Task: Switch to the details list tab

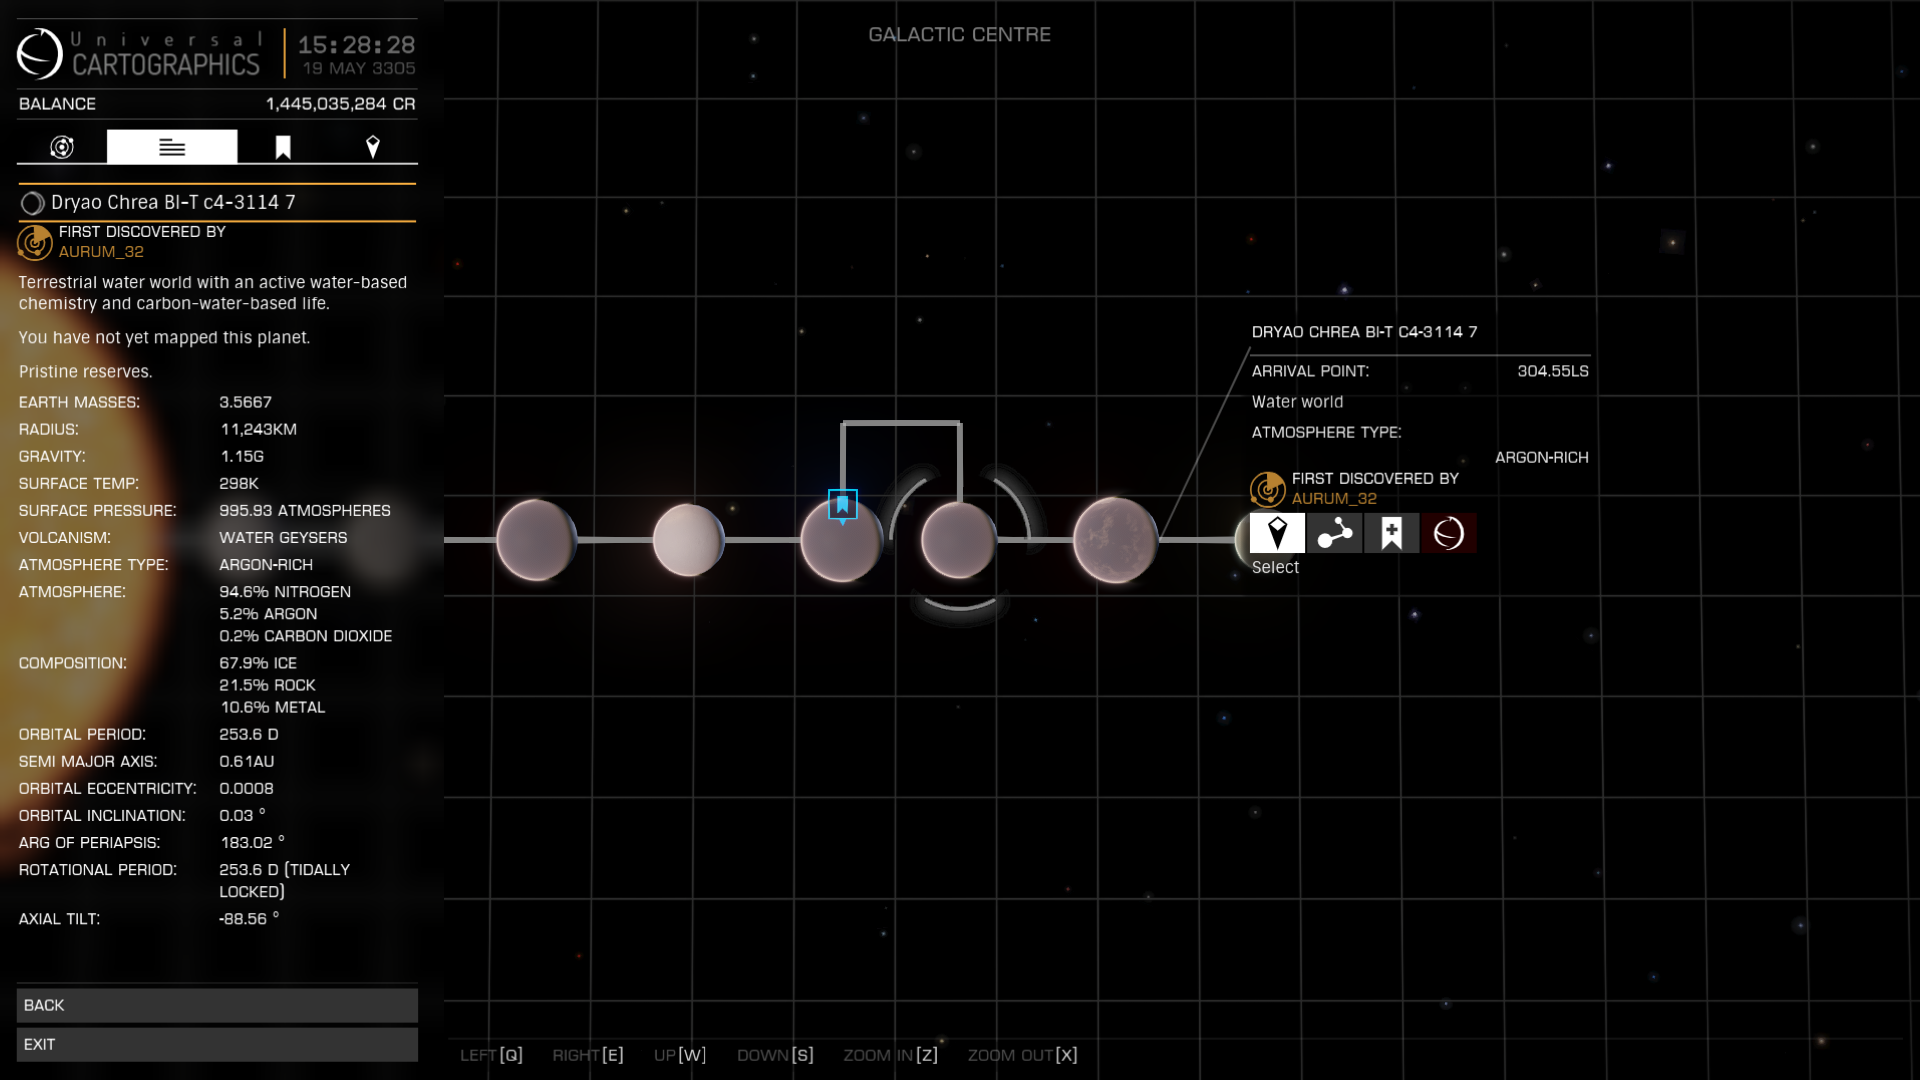Action: click(172, 147)
